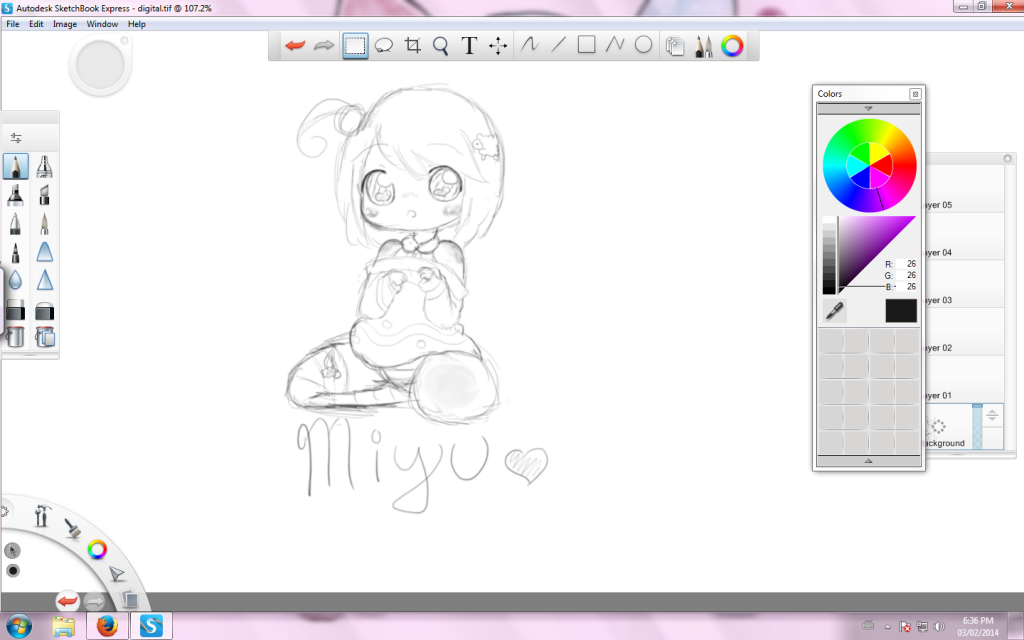Click the Redo arrow in the top toolbar

(x=324, y=45)
